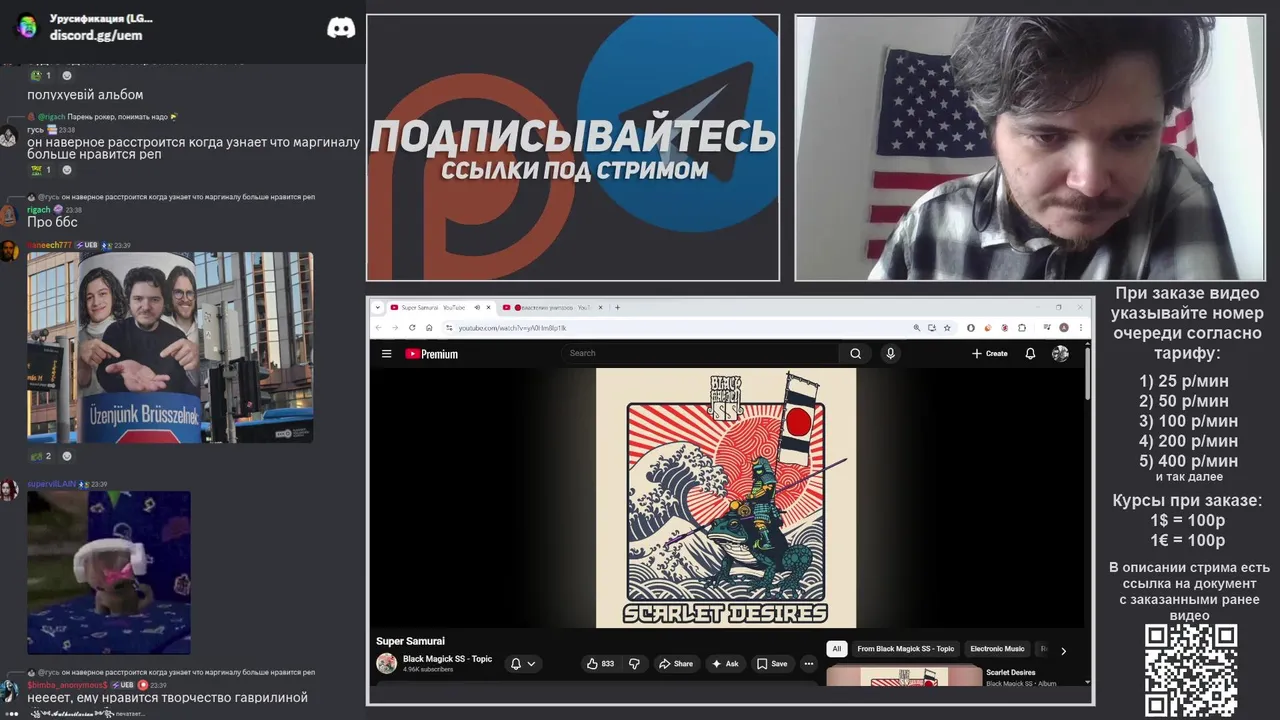Click the YouTube Premium logo
Image resolution: width=1280 pixels, height=720 pixels.
(x=431, y=354)
